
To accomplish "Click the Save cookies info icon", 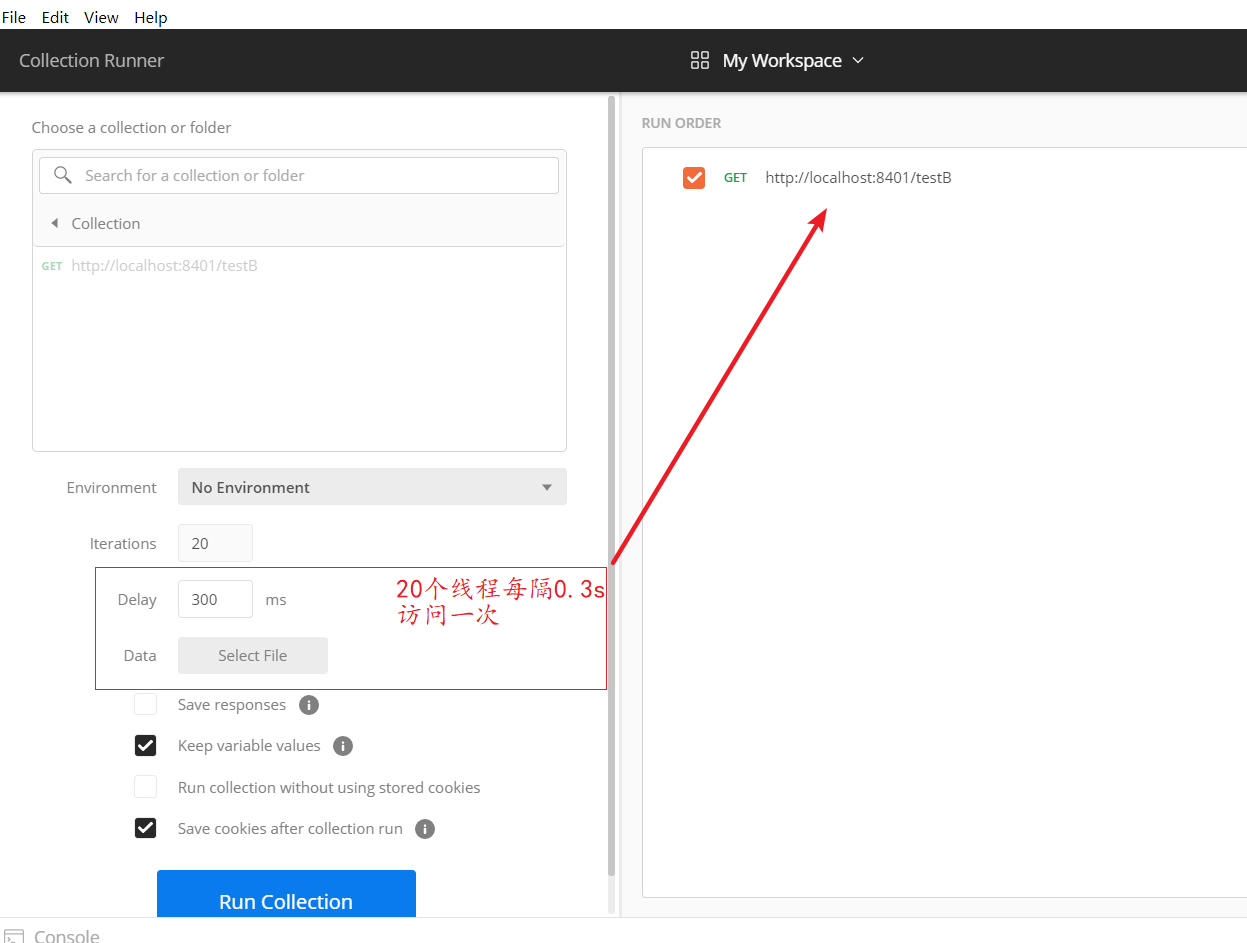I will pyautogui.click(x=425, y=829).
